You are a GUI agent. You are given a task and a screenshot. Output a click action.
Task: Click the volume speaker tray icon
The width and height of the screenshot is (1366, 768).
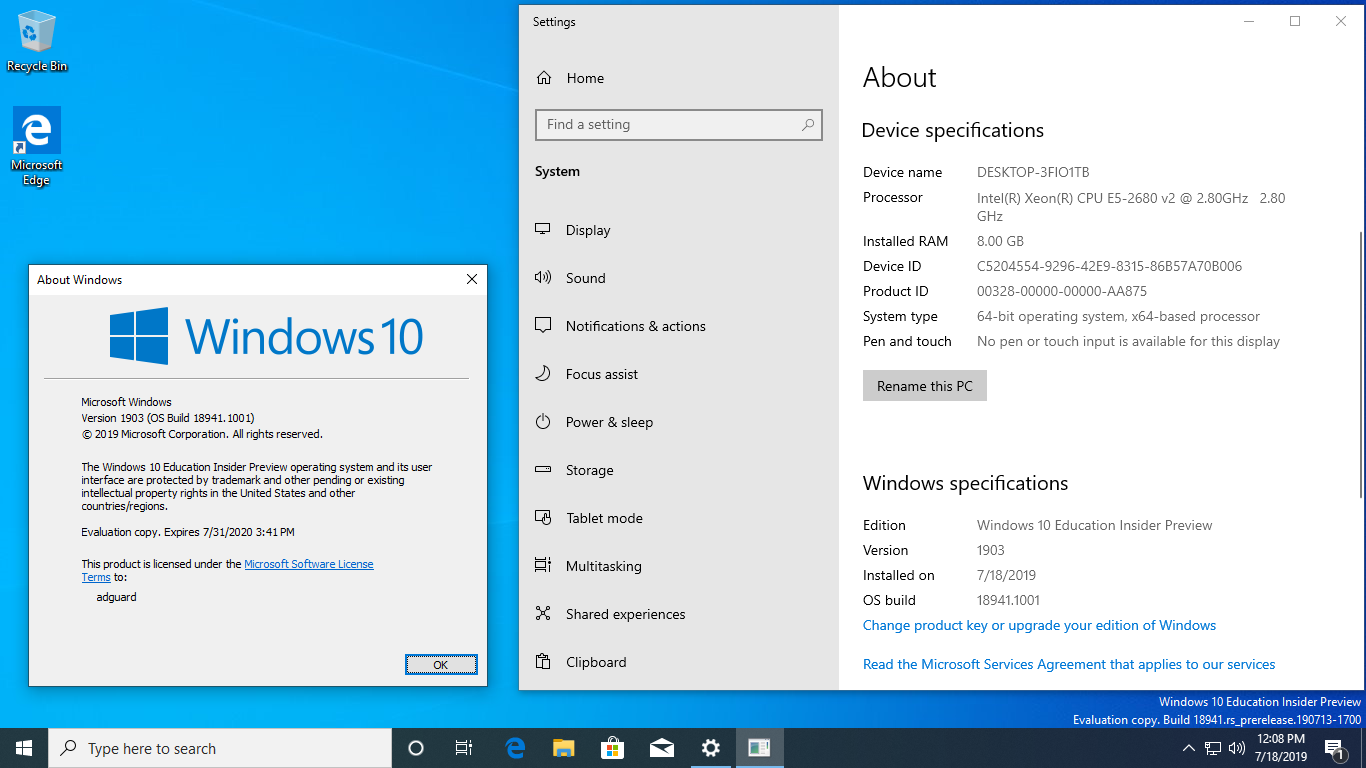1237,748
